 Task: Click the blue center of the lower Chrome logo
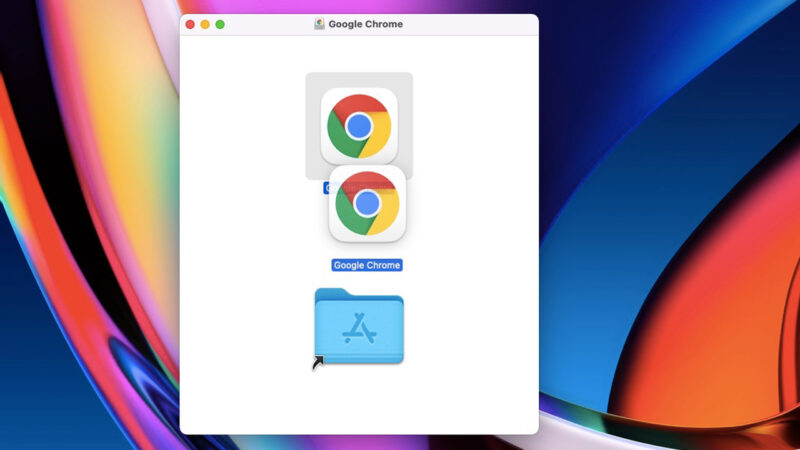coord(367,203)
